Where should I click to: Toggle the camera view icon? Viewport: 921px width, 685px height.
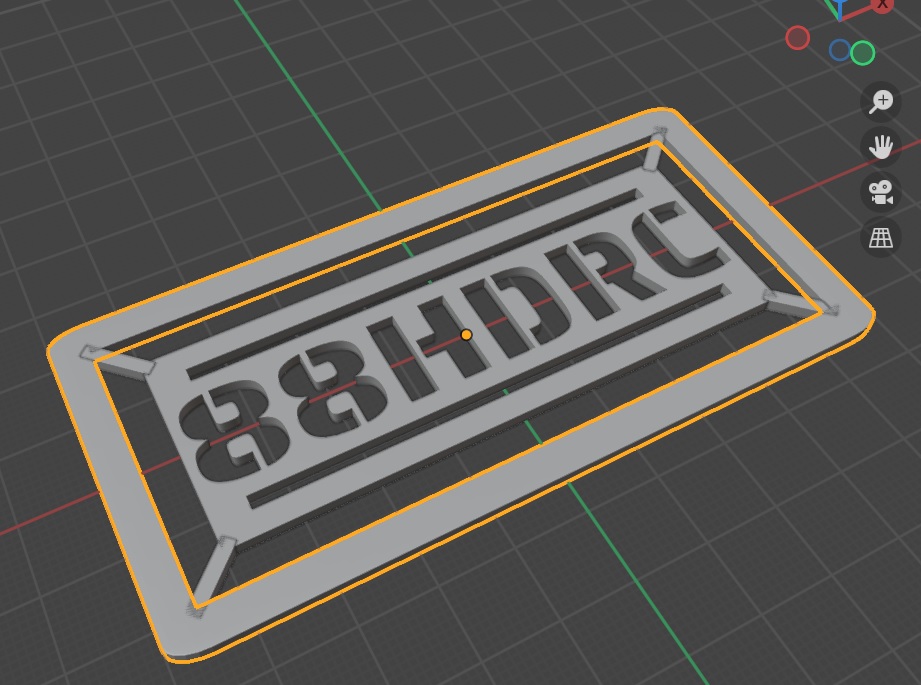pyautogui.click(x=880, y=192)
